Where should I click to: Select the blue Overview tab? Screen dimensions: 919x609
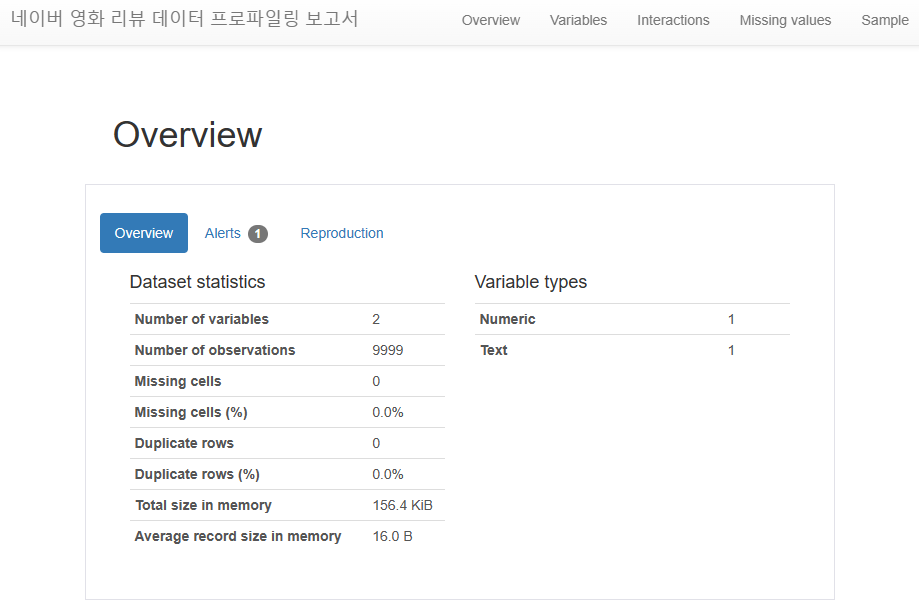coord(144,233)
